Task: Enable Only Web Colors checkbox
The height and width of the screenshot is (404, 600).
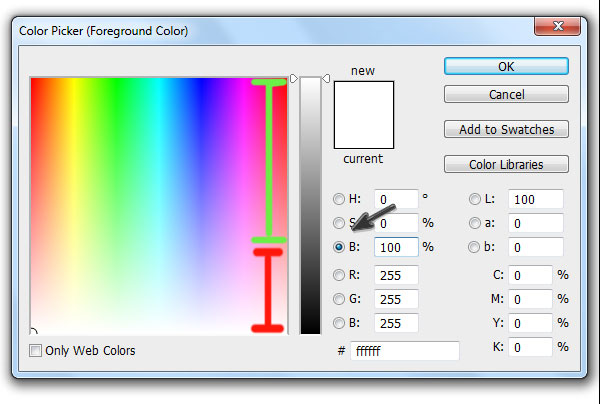Action: [x=35, y=350]
